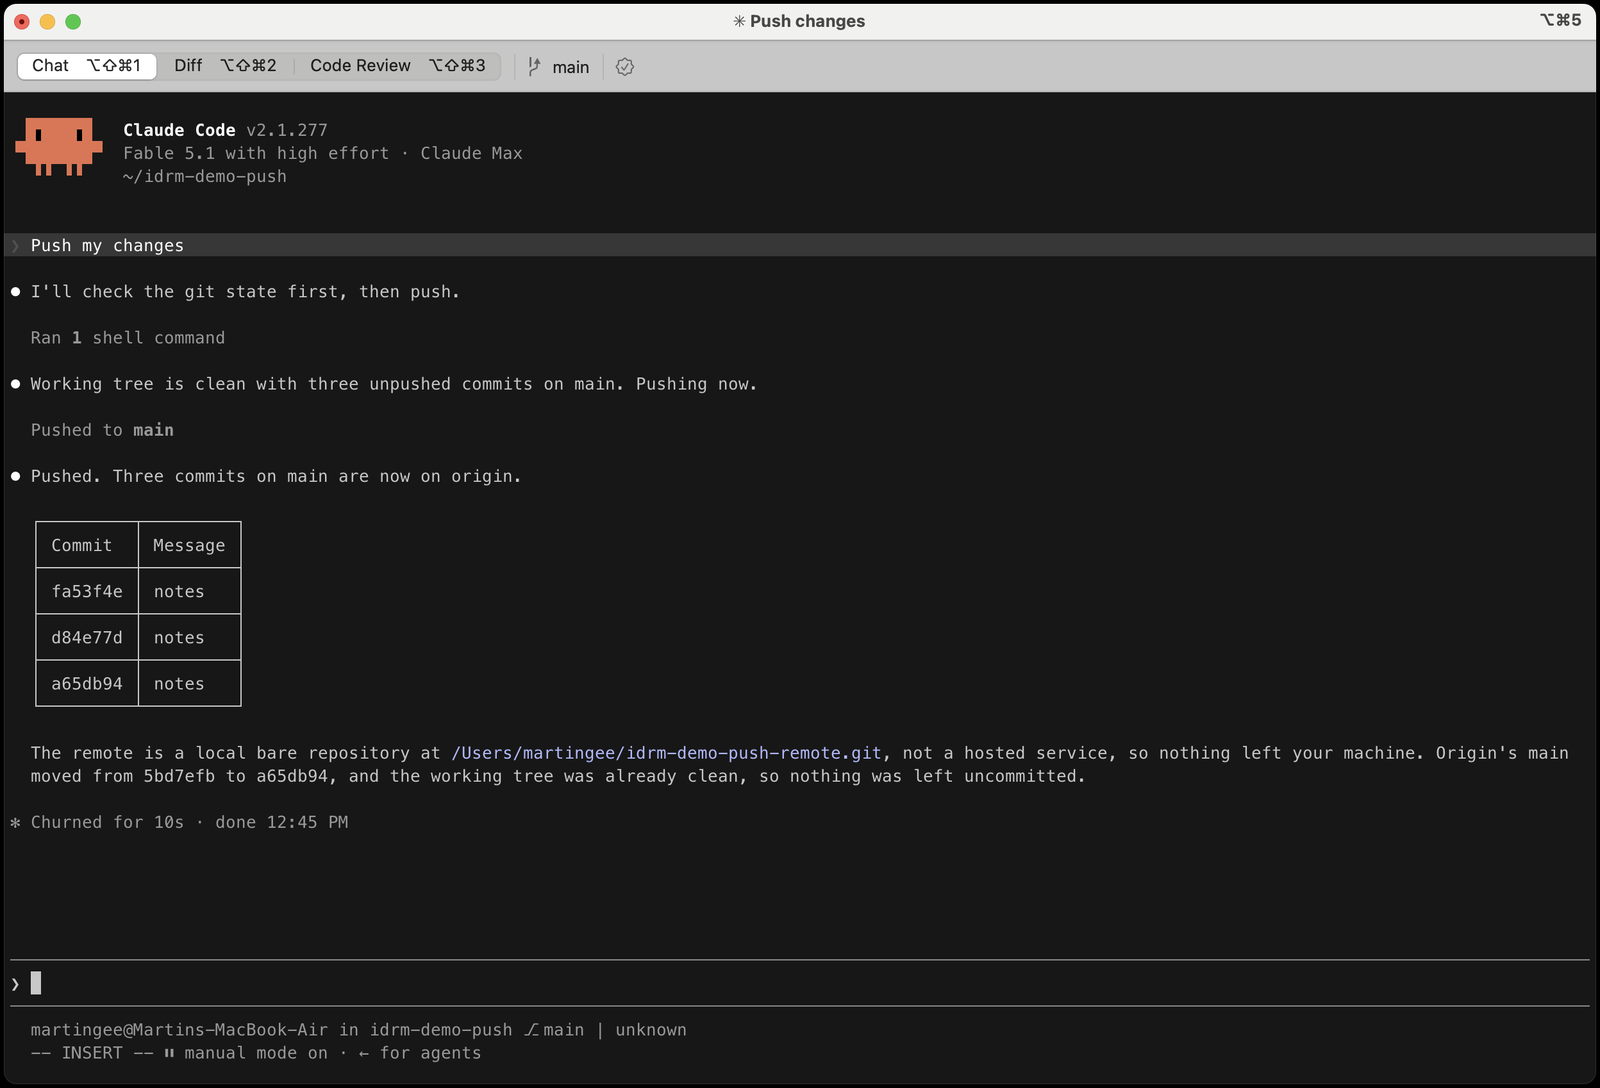1600x1088 pixels.
Task: Click the Push changes window title
Action: [808, 21]
